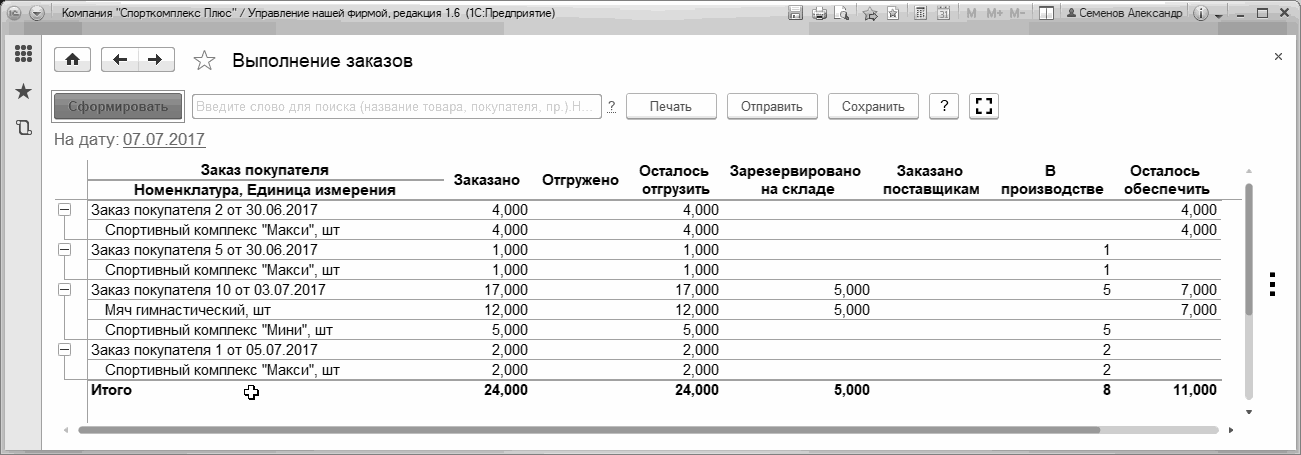
Task: Select the Спортивный комплекс "Мини", шт row
Action: pos(654,330)
